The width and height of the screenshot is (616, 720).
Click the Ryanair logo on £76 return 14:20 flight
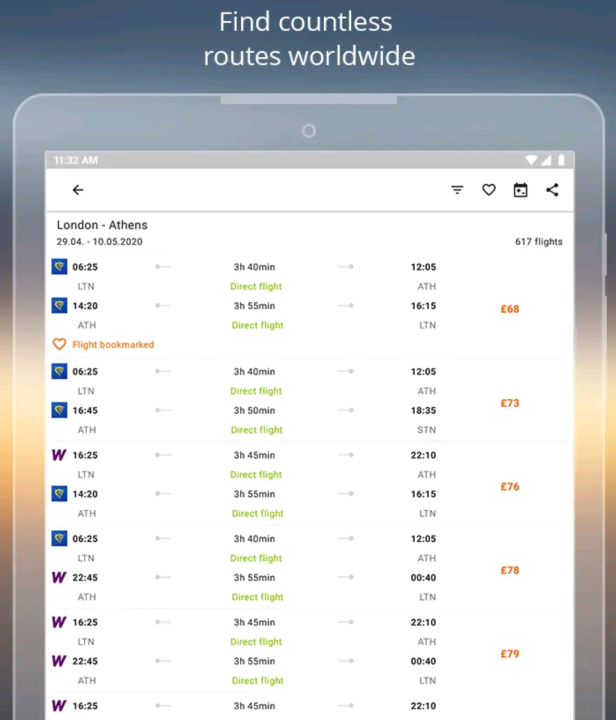tap(59, 494)
